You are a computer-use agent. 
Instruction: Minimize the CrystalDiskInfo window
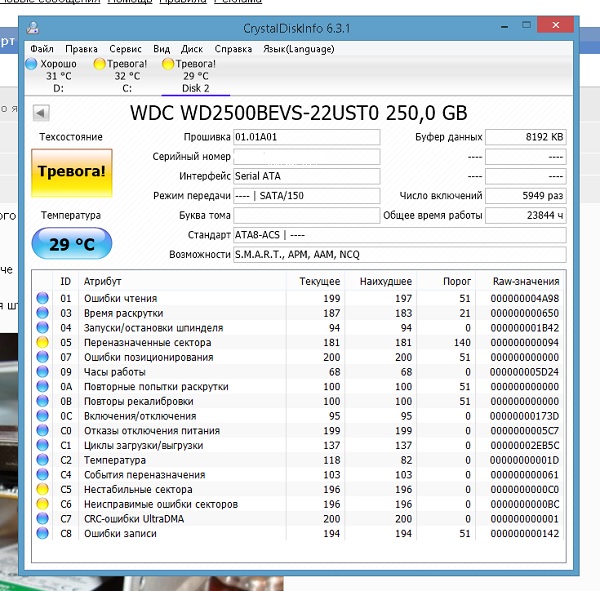coord(505,26)
